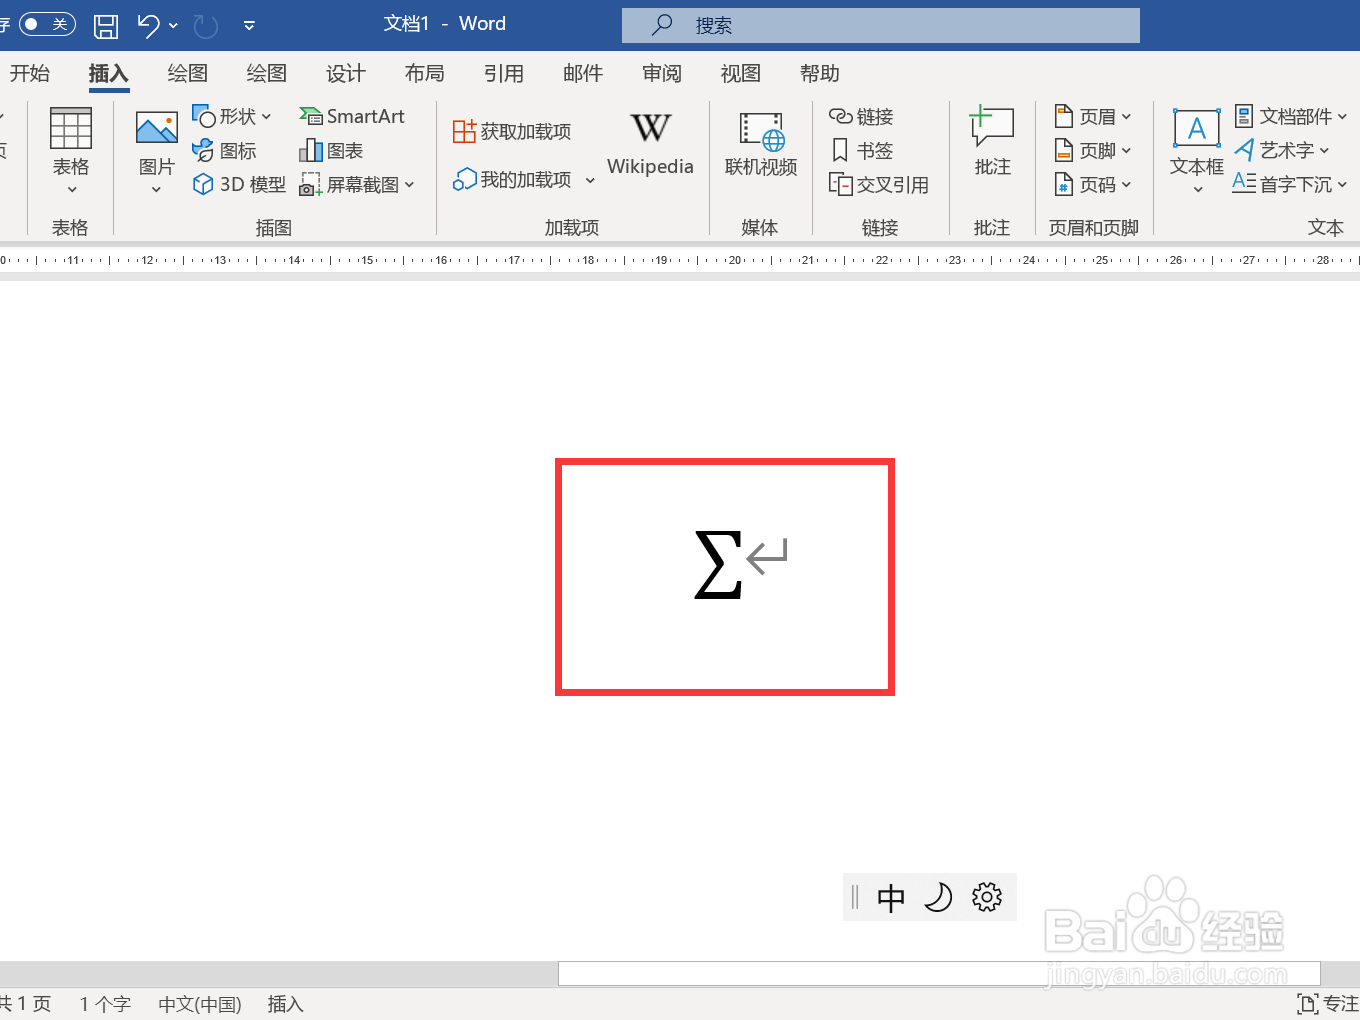This screenshot has width=1360, height=1020.
Task: Open the 视图 tab
Action: click(x=741, y=73)
